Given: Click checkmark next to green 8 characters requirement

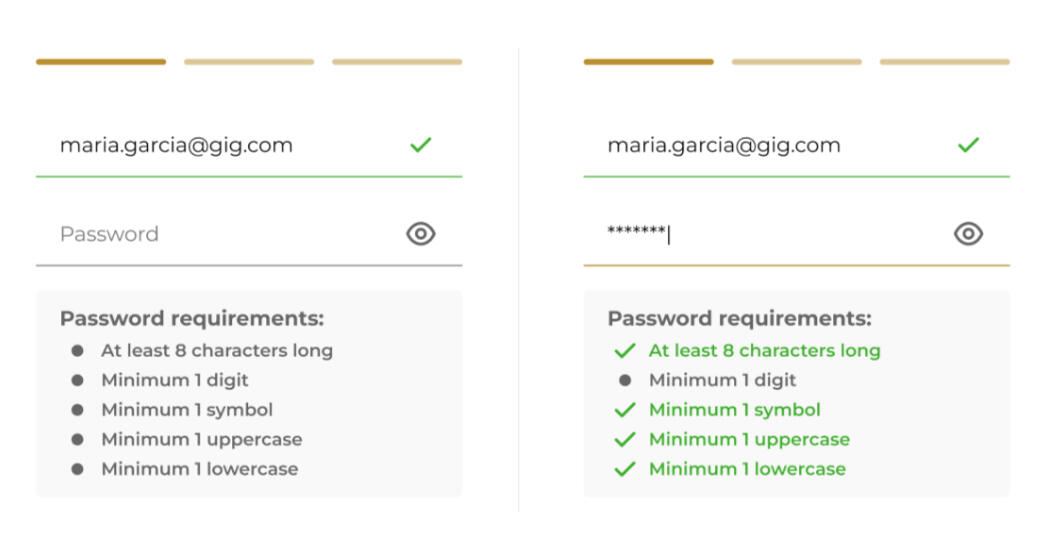Looking at the screenshot, I should [625, 351].
